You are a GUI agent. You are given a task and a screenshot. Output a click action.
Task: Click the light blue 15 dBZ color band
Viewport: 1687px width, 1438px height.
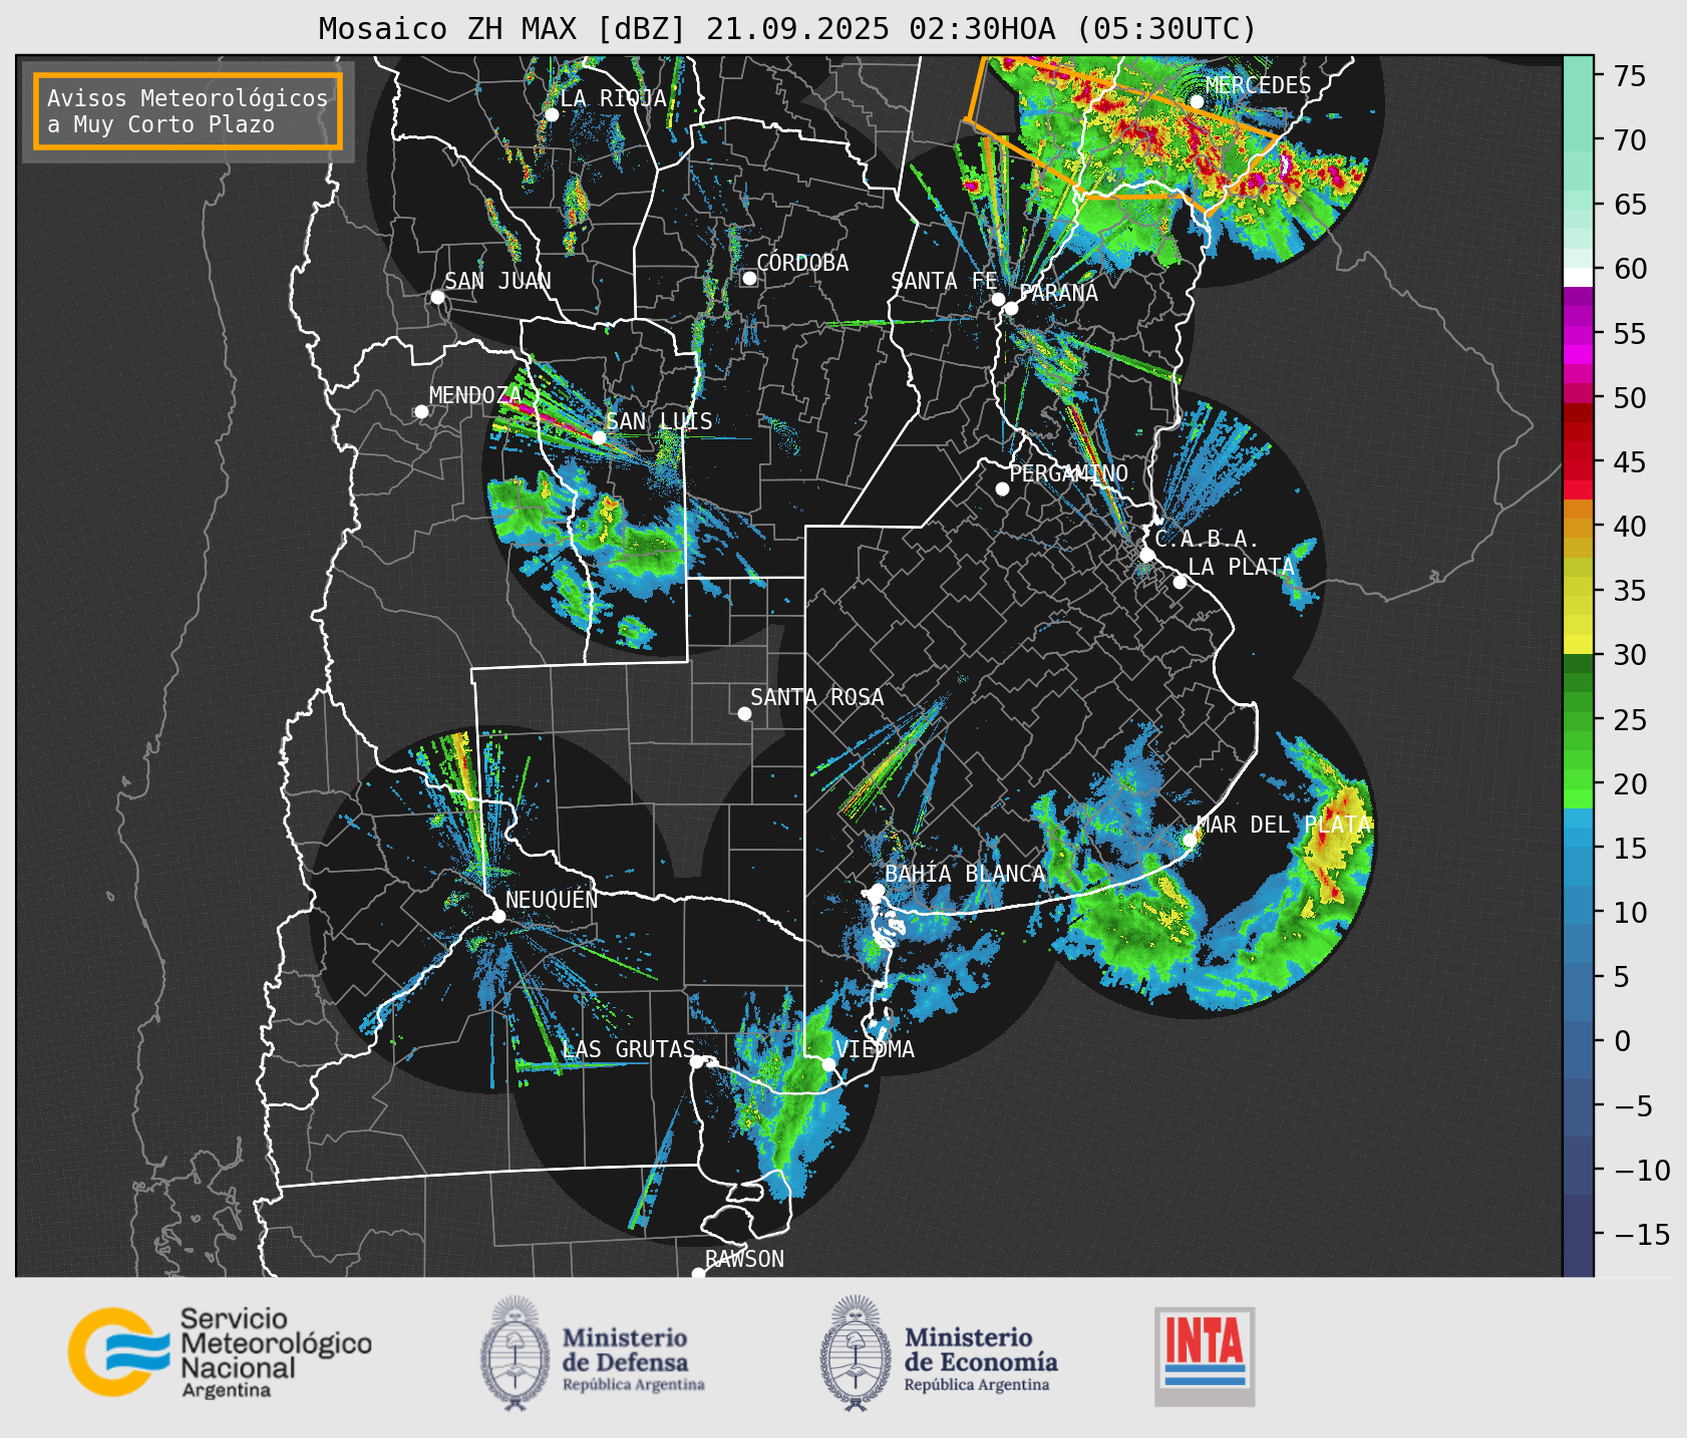[1578, 848]
